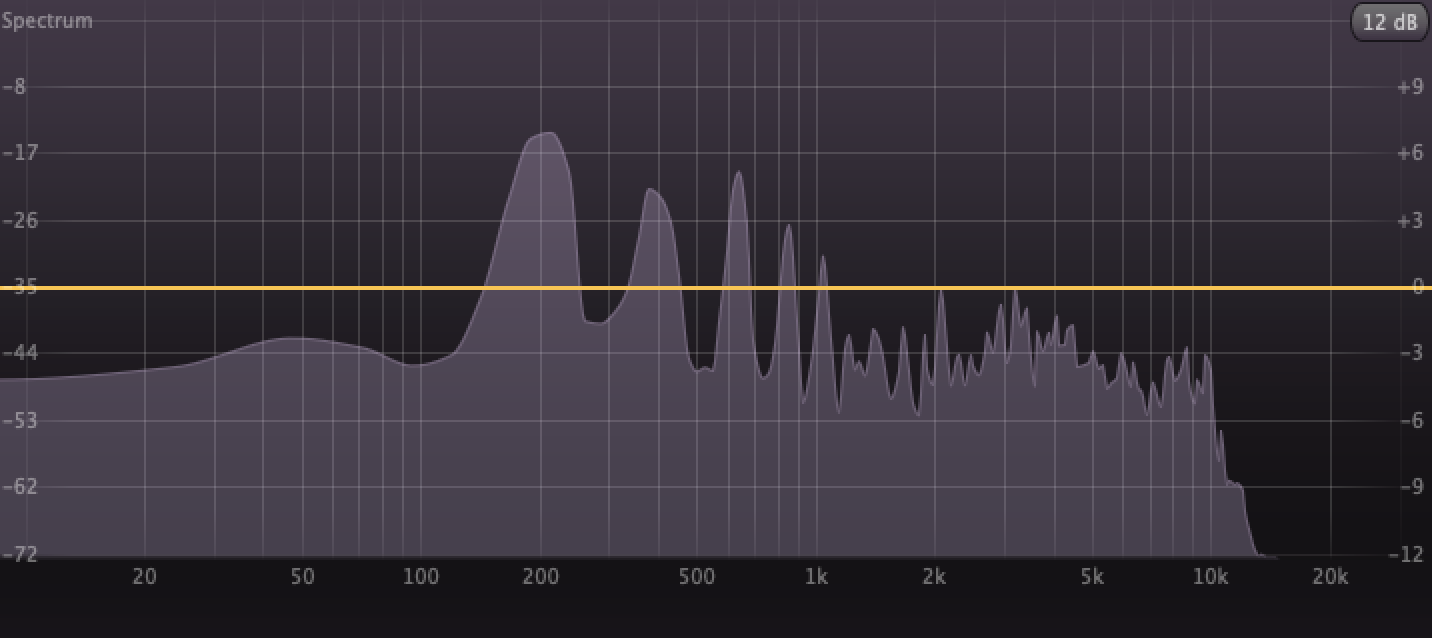
Task: Click the 100 Hz frequency axis label
Action: coord(421,577)
